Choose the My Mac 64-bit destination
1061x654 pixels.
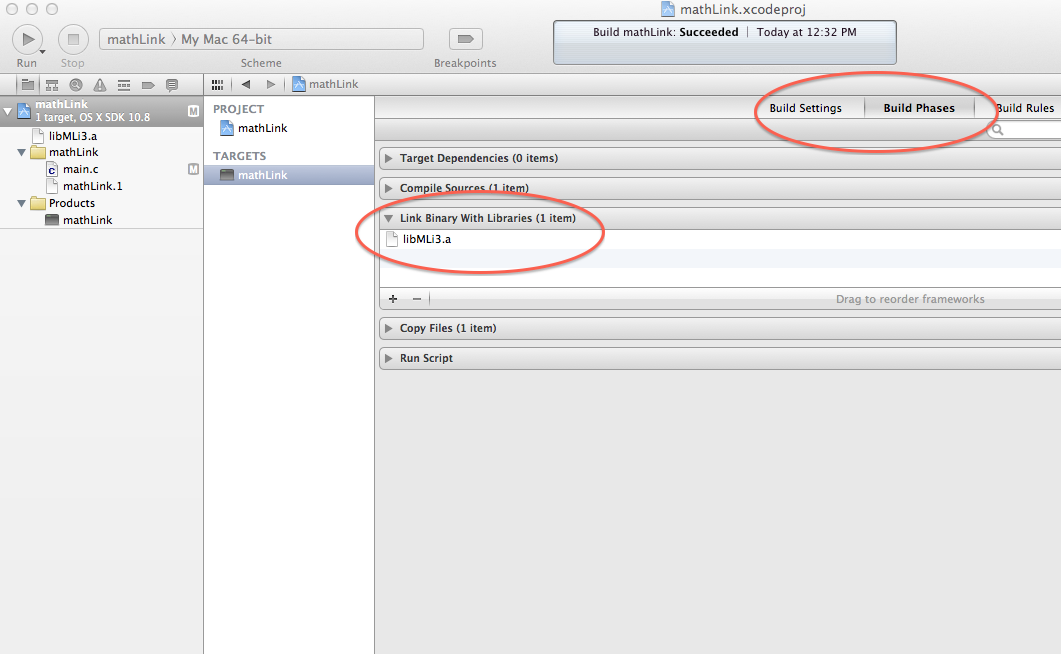(x=226, y=39)
